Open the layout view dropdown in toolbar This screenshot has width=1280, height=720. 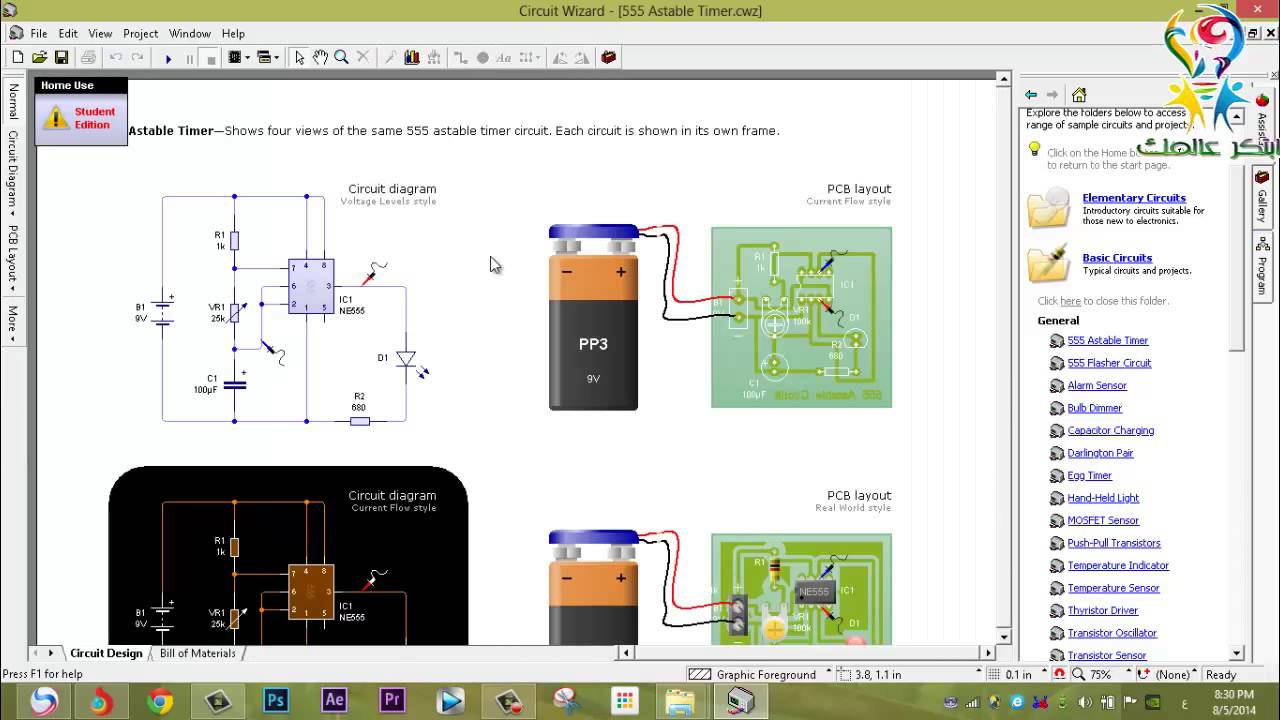(269, 58)
